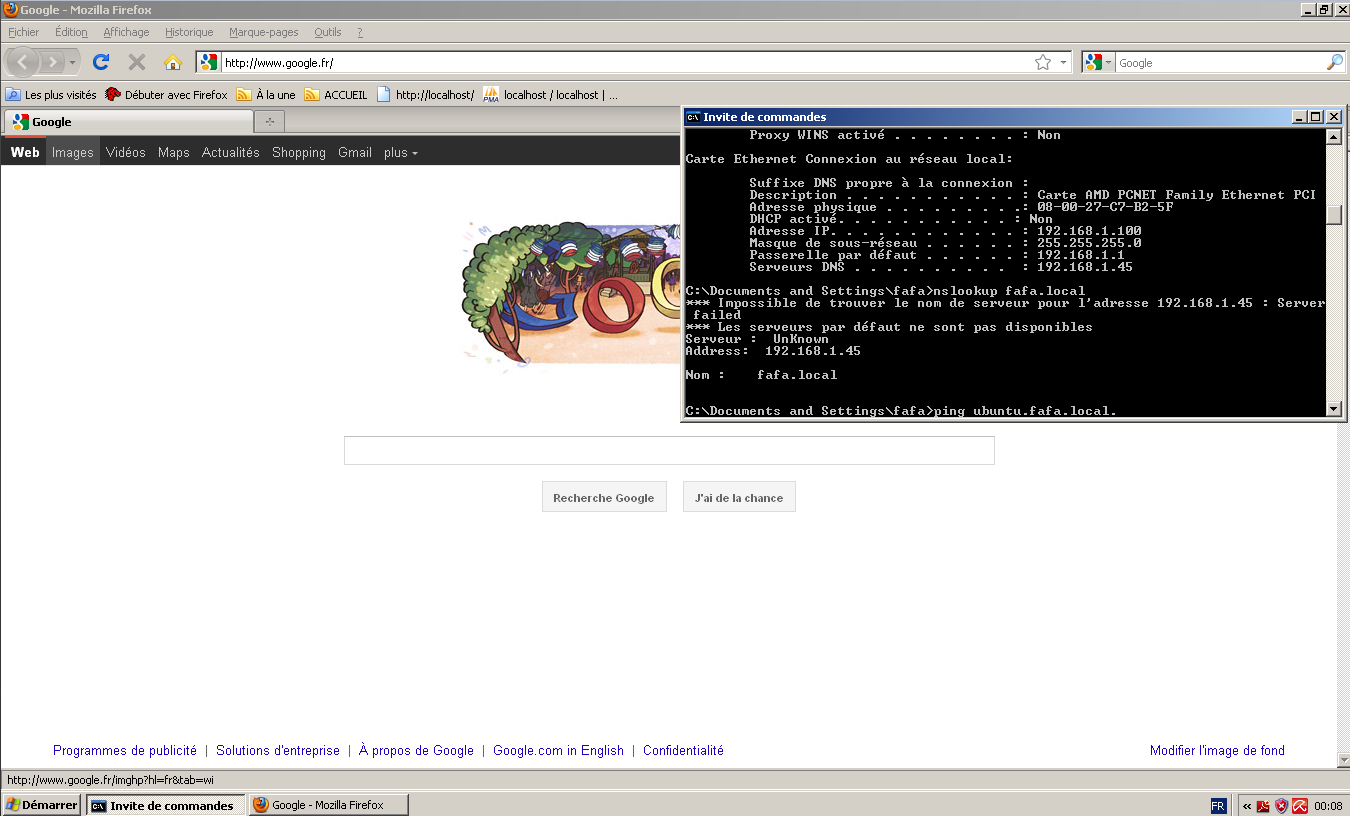The image size is (1350, 816).
Task: Click the Google search text box
Action: tap(669, 451)
